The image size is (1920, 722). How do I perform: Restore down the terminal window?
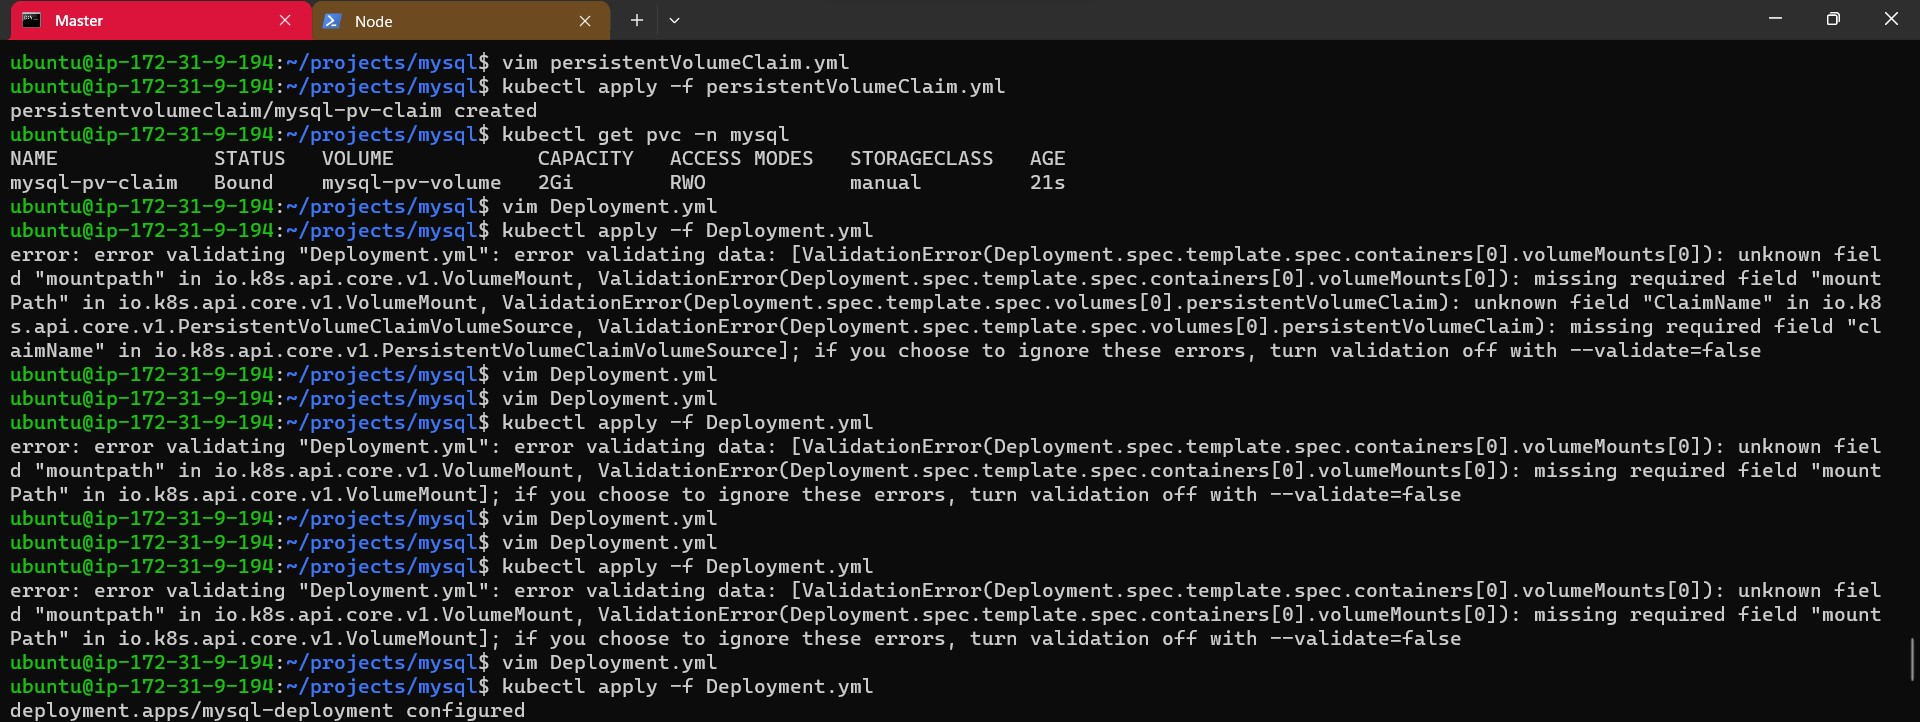pos(1833,19)
